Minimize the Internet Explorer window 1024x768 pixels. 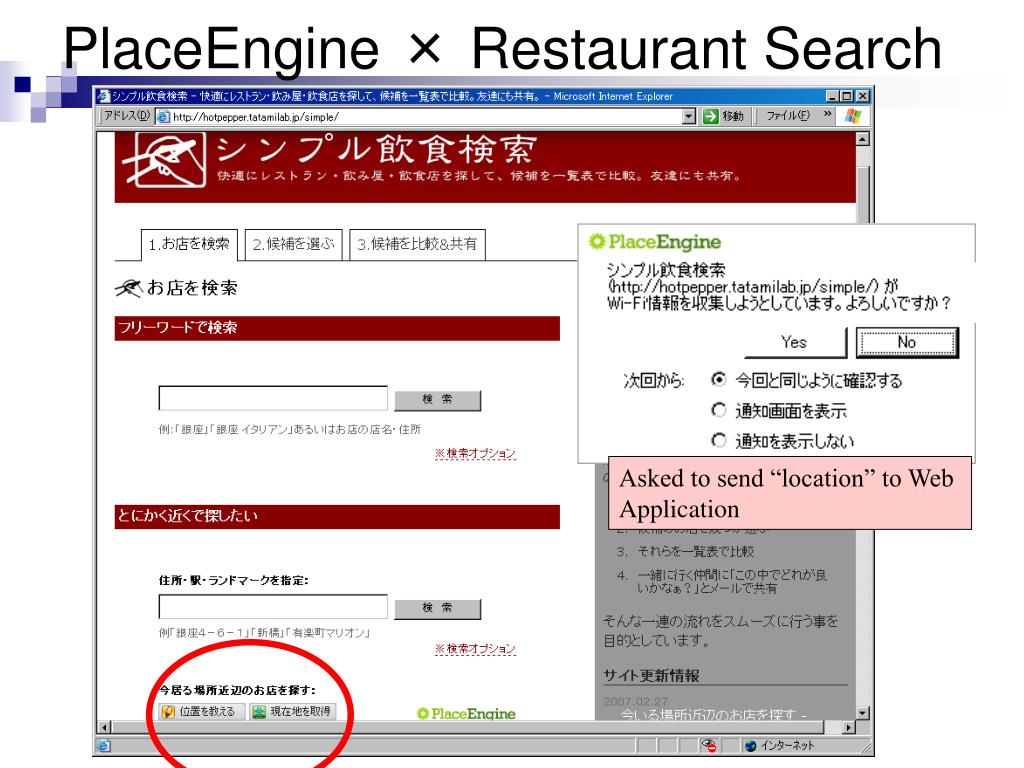[x=832, y=96]
